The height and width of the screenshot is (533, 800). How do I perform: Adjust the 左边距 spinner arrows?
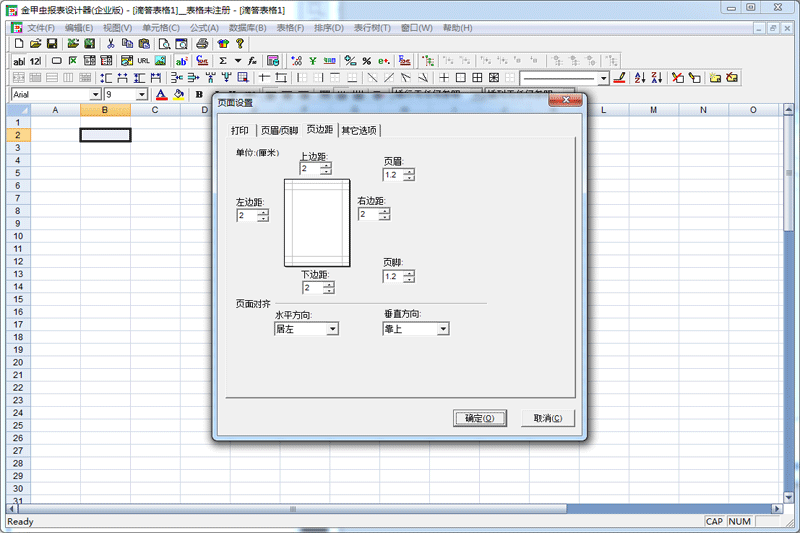click(x=263, y=216)
